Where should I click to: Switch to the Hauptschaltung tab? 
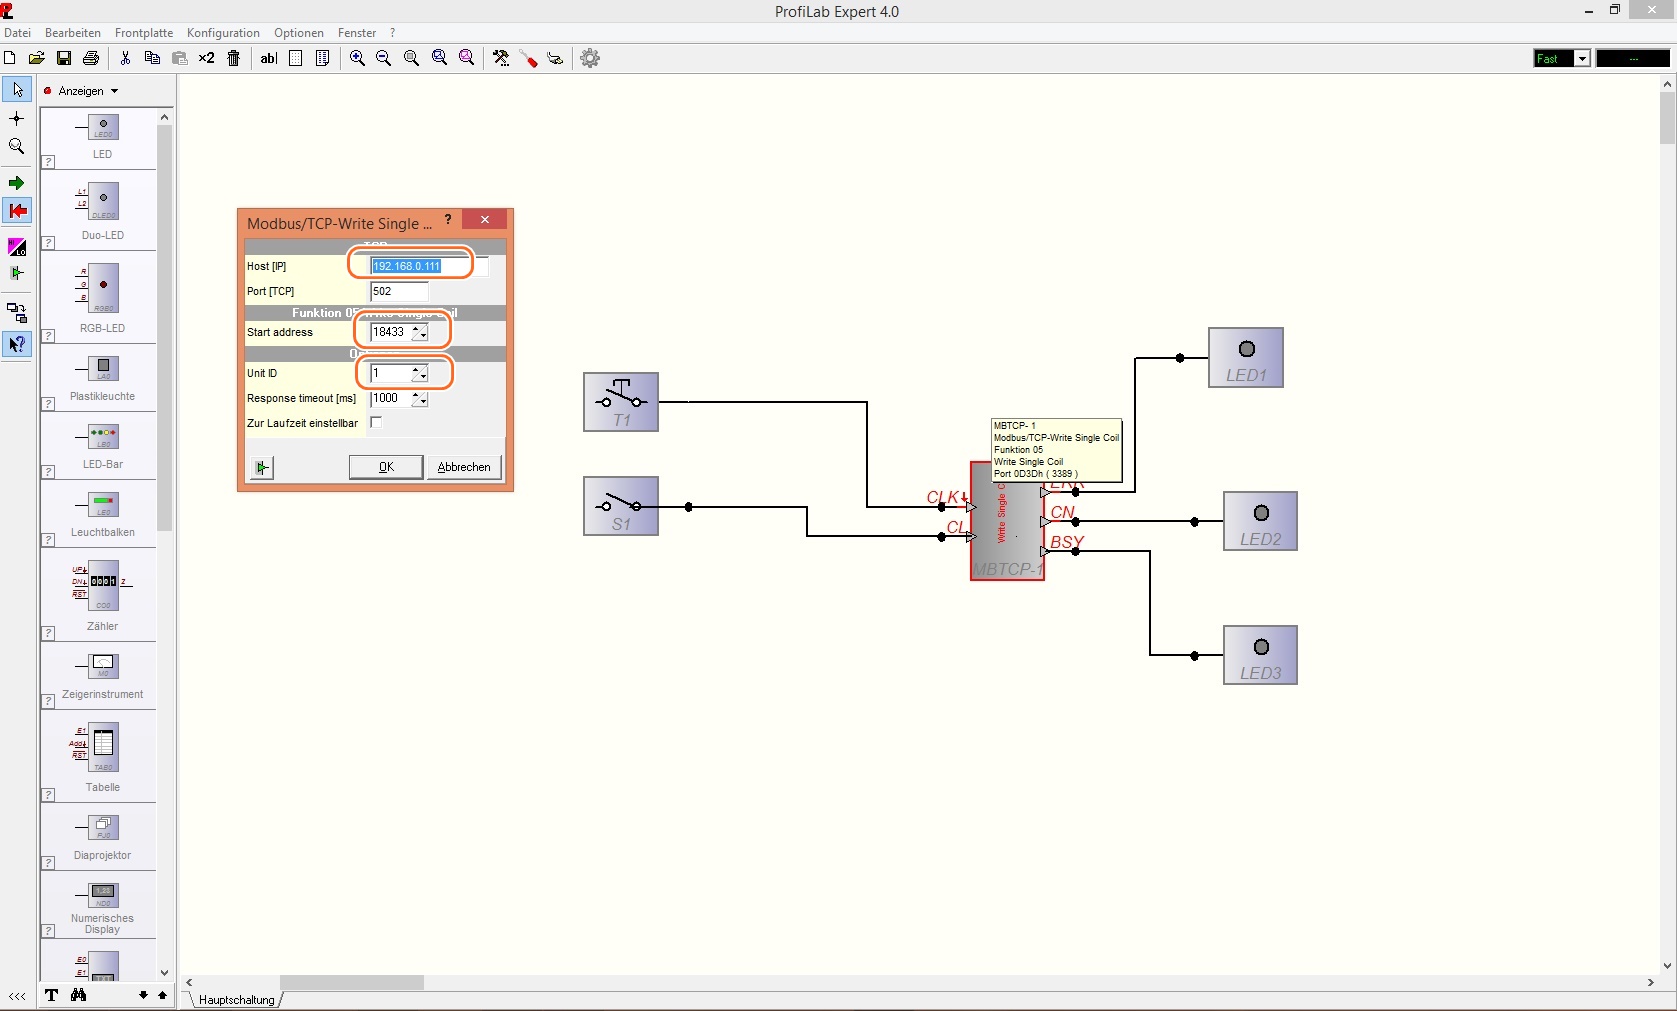click(x=236, y=999)
